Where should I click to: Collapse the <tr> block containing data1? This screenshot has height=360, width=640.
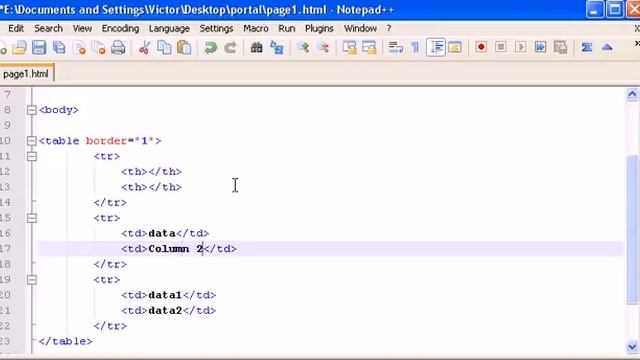tap(32, 280)
